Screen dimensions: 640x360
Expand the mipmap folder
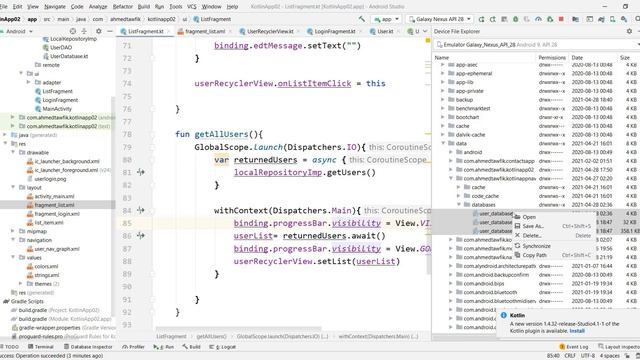[x=13, y=231]
